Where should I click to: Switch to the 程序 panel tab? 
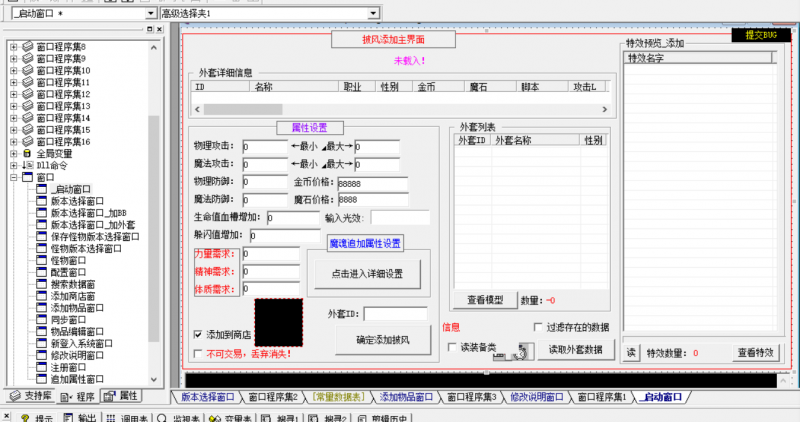click(x=78, y=396)
